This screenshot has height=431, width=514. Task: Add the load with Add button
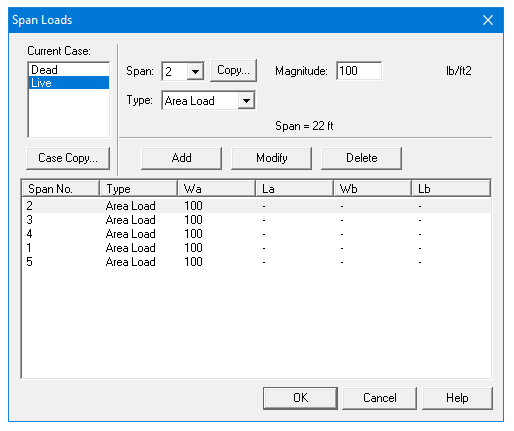[181, 158]
